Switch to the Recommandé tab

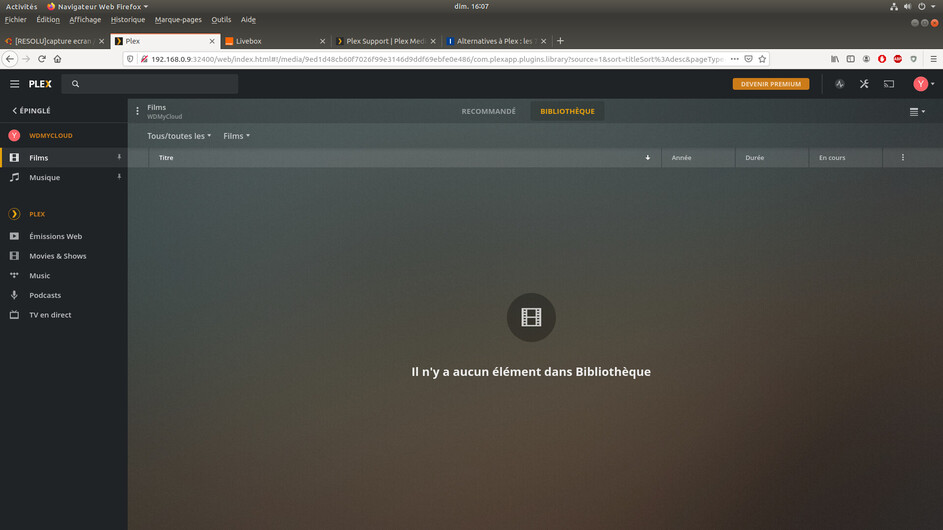(x=488, y=111)
